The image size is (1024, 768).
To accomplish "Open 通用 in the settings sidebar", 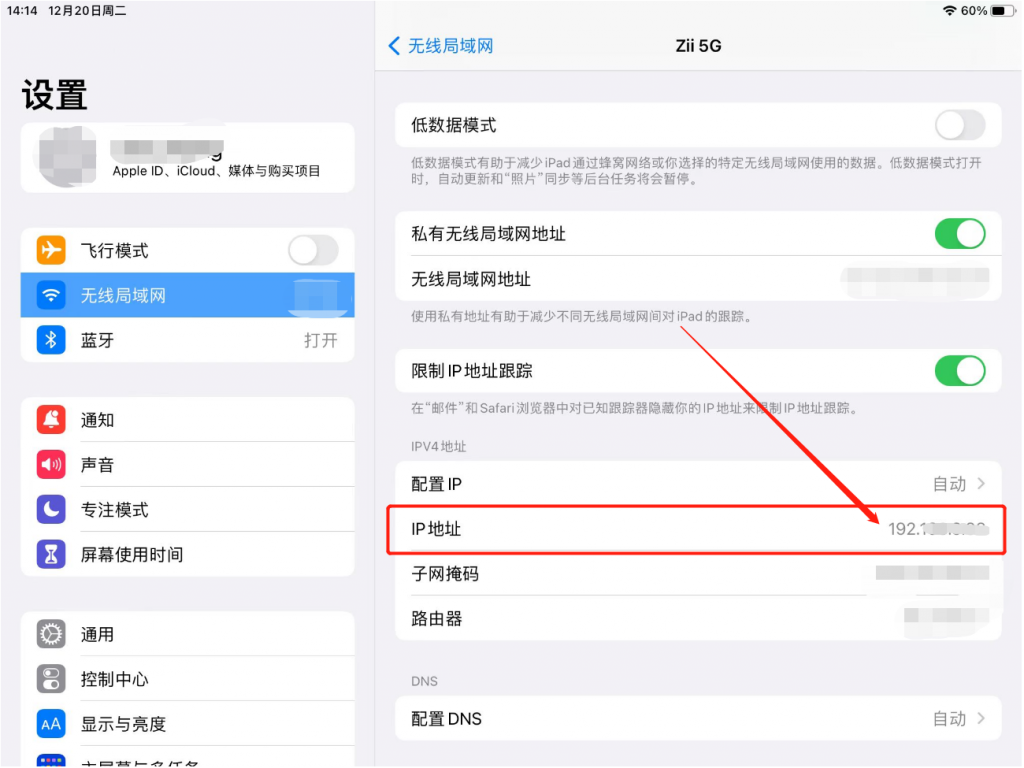I will tap(187, 633).
